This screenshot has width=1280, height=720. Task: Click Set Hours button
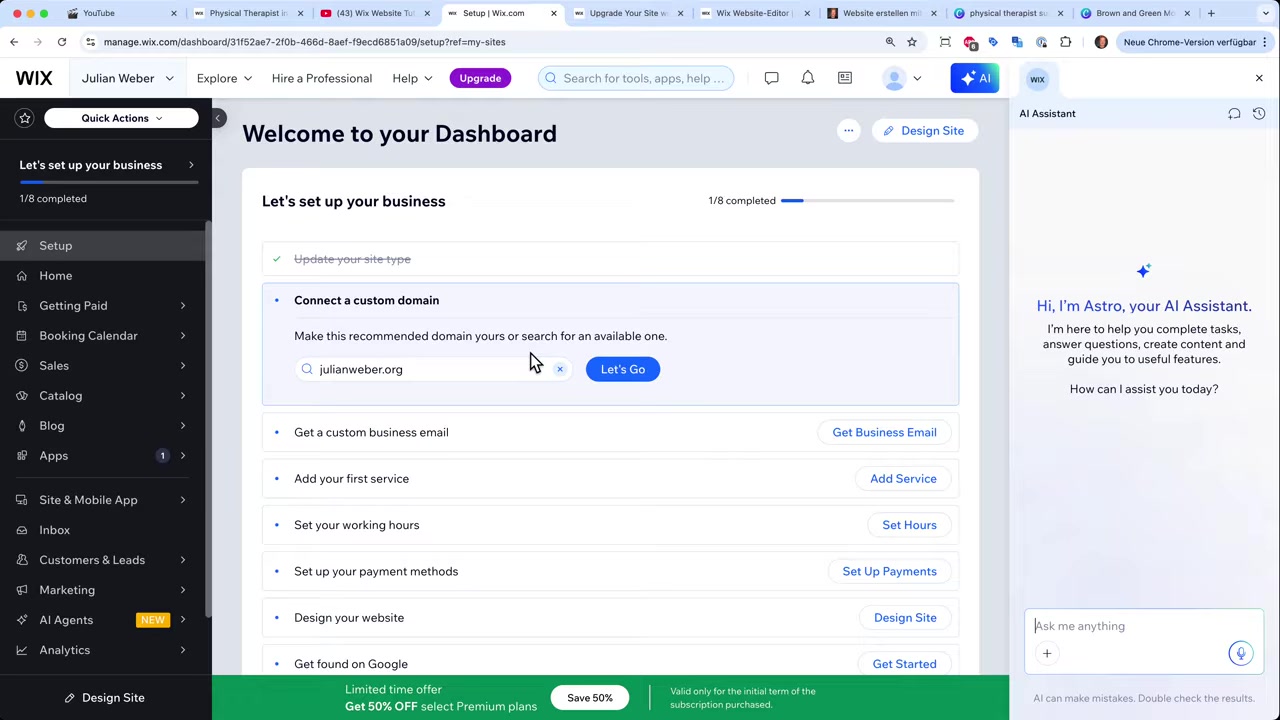[909, 525]
